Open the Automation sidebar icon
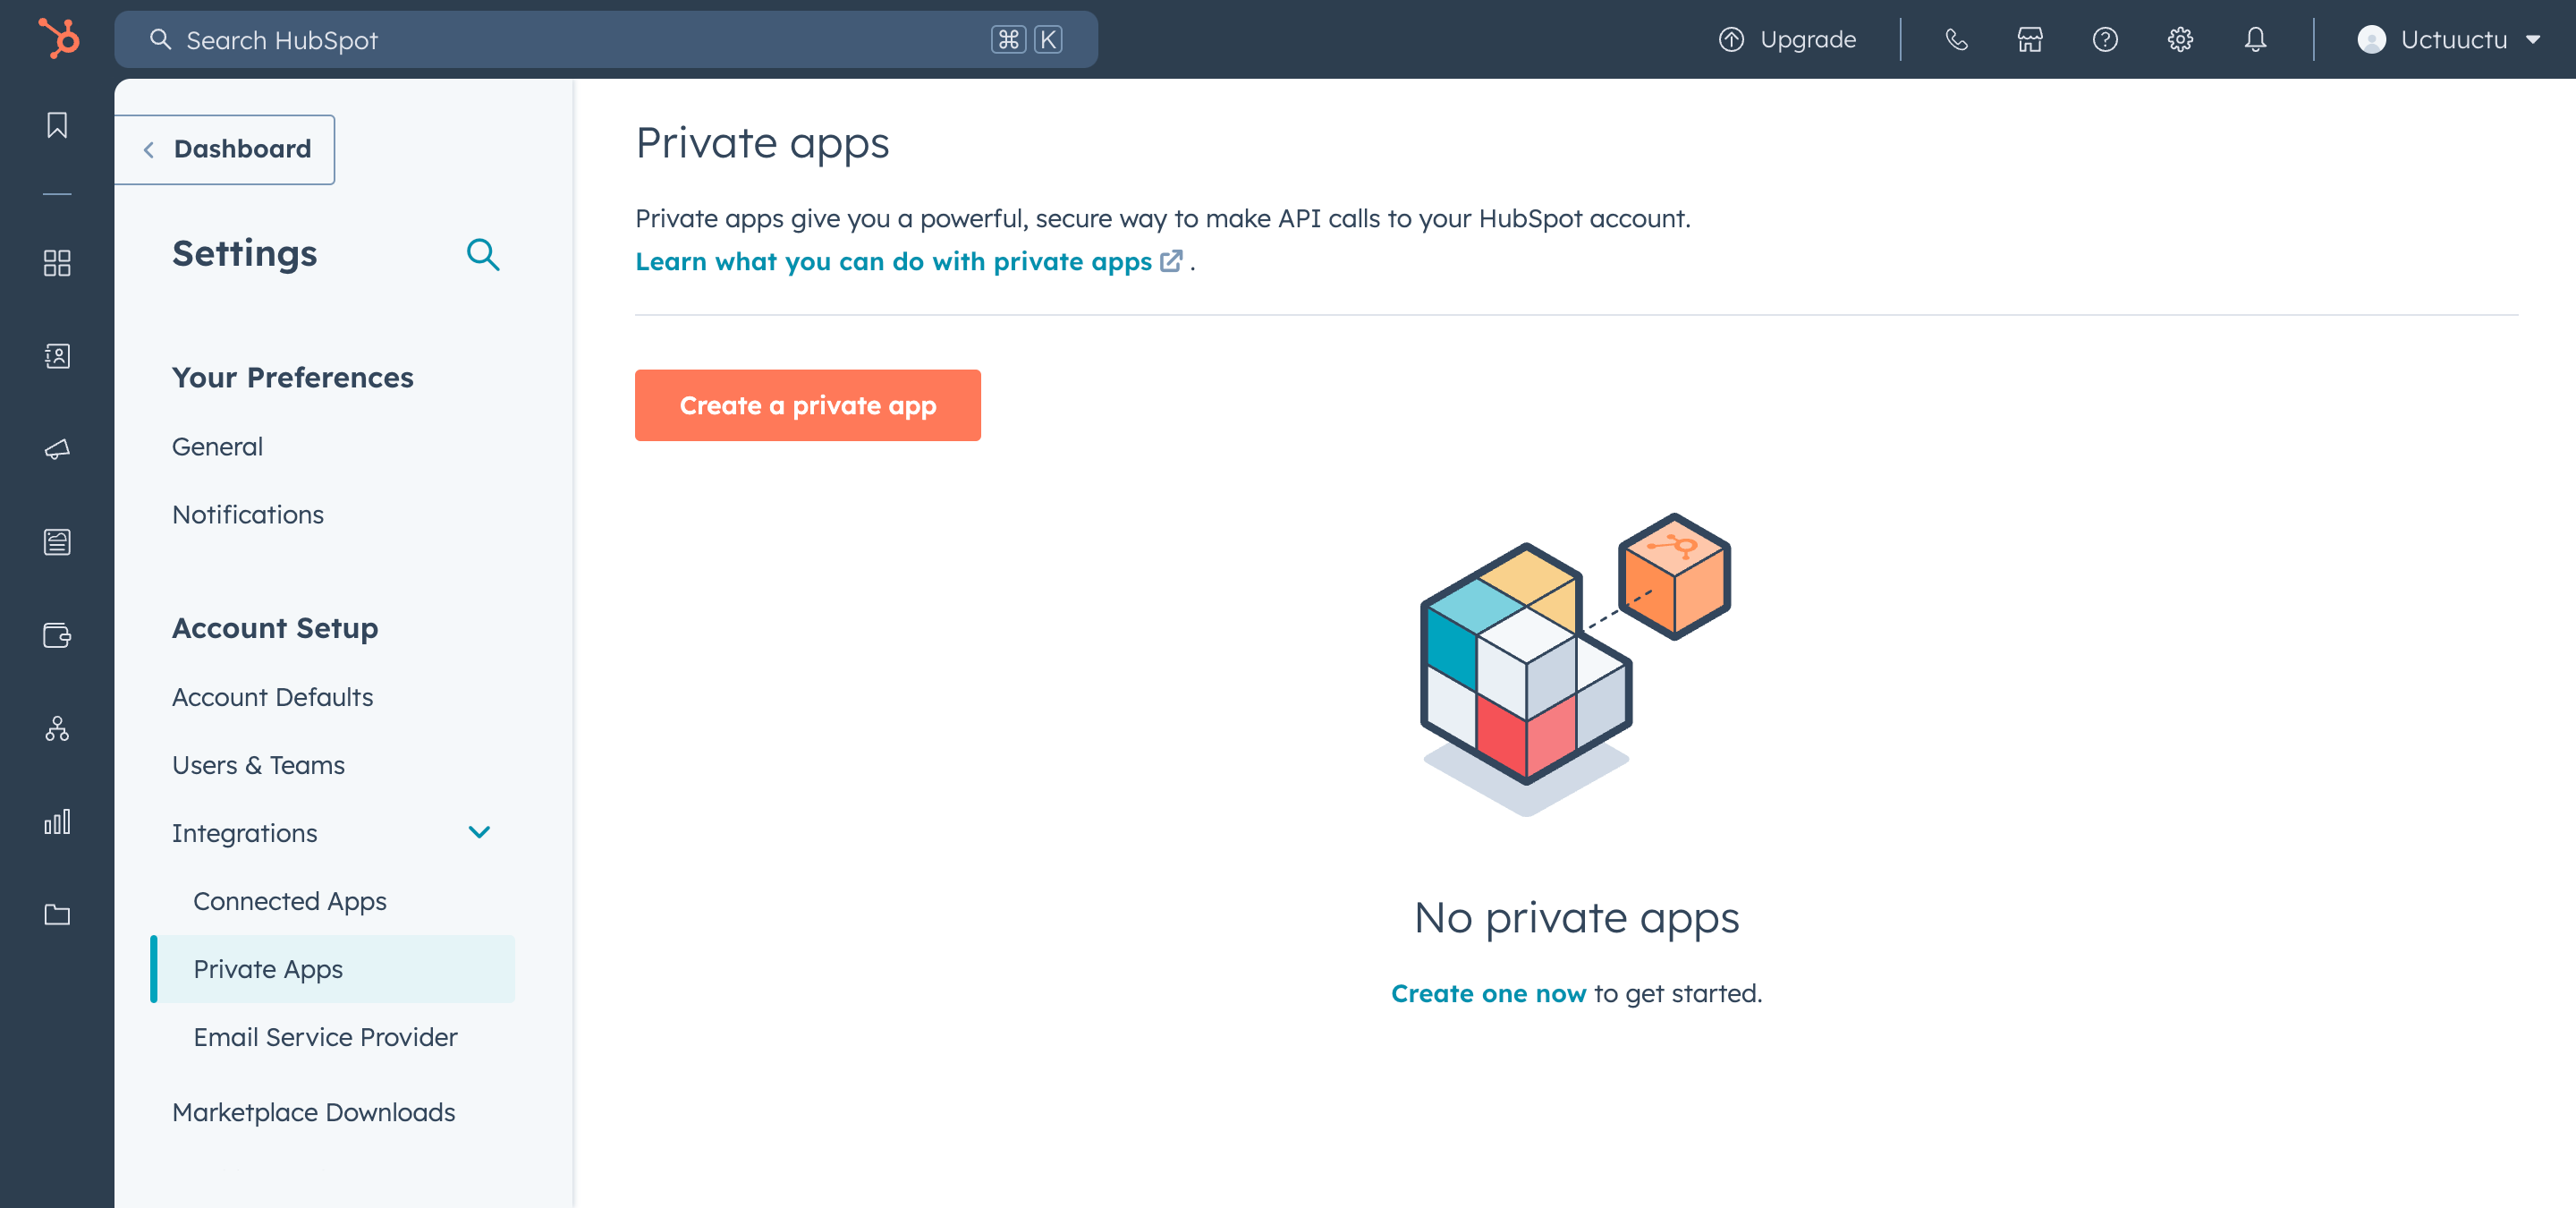 click(57, 728)
